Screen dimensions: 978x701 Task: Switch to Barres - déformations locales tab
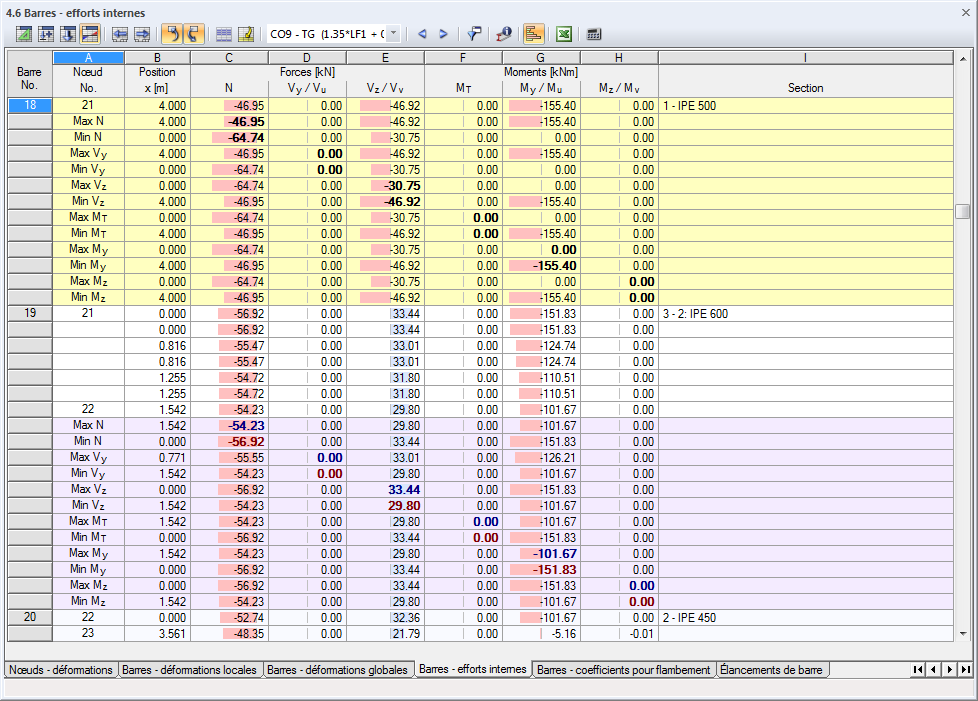(x=189, y=670)
